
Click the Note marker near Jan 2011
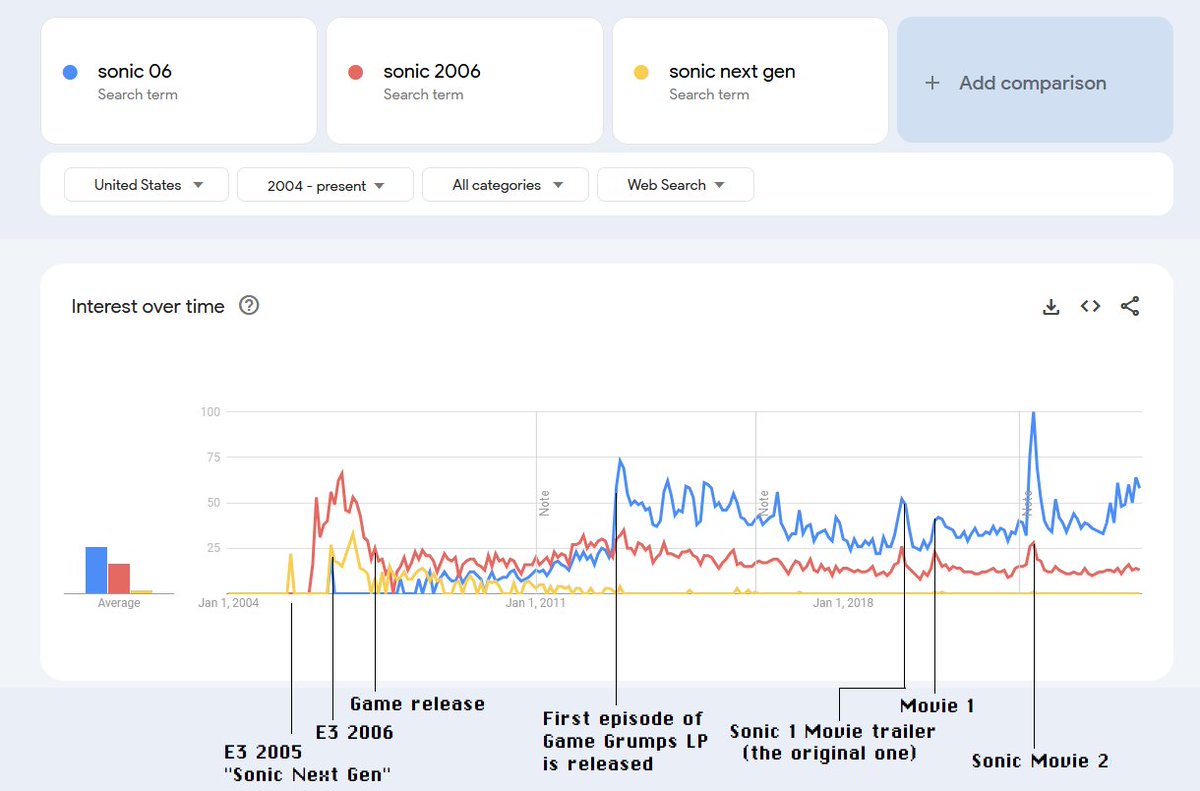point(545,502)
